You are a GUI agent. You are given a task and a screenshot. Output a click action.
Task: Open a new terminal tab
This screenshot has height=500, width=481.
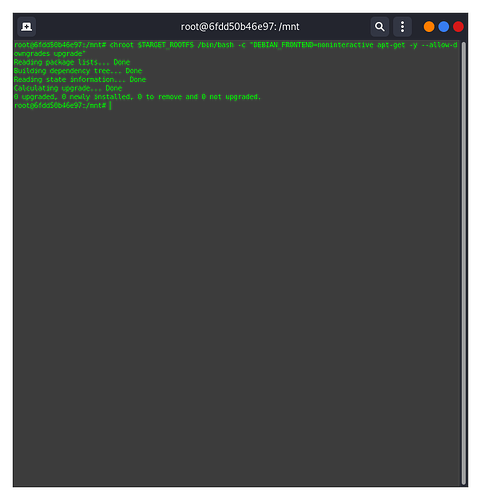click(26, 27)
